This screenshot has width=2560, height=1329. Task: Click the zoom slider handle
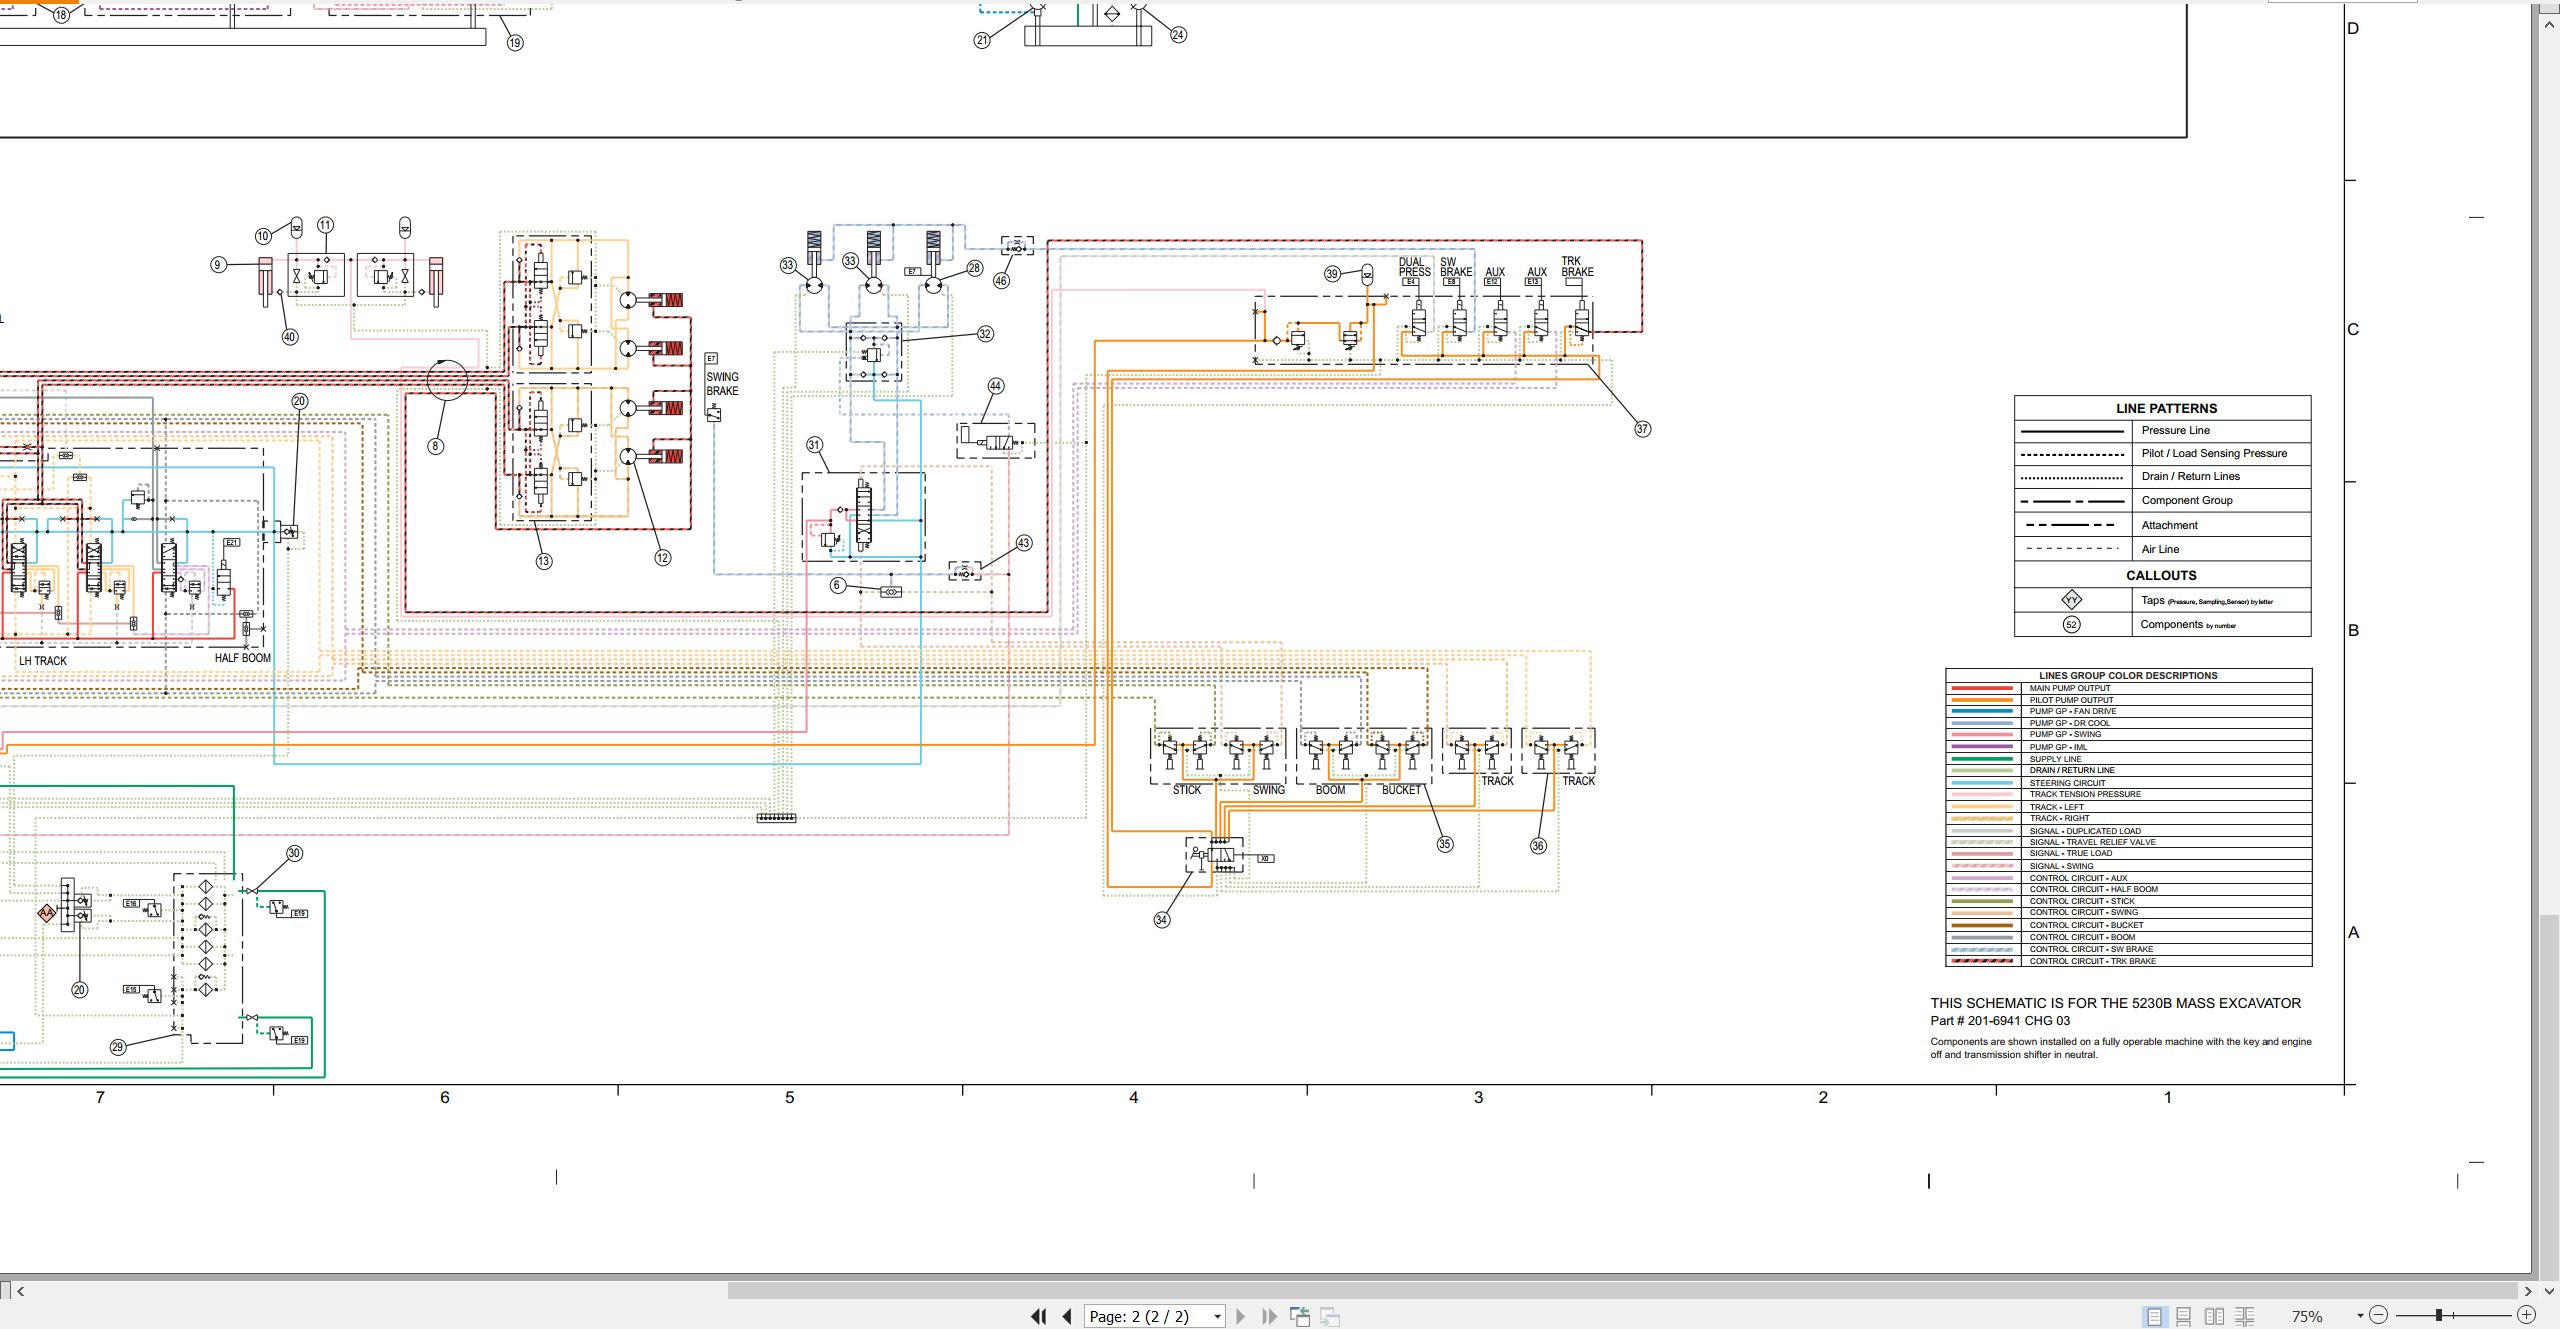(2439, 1315)
